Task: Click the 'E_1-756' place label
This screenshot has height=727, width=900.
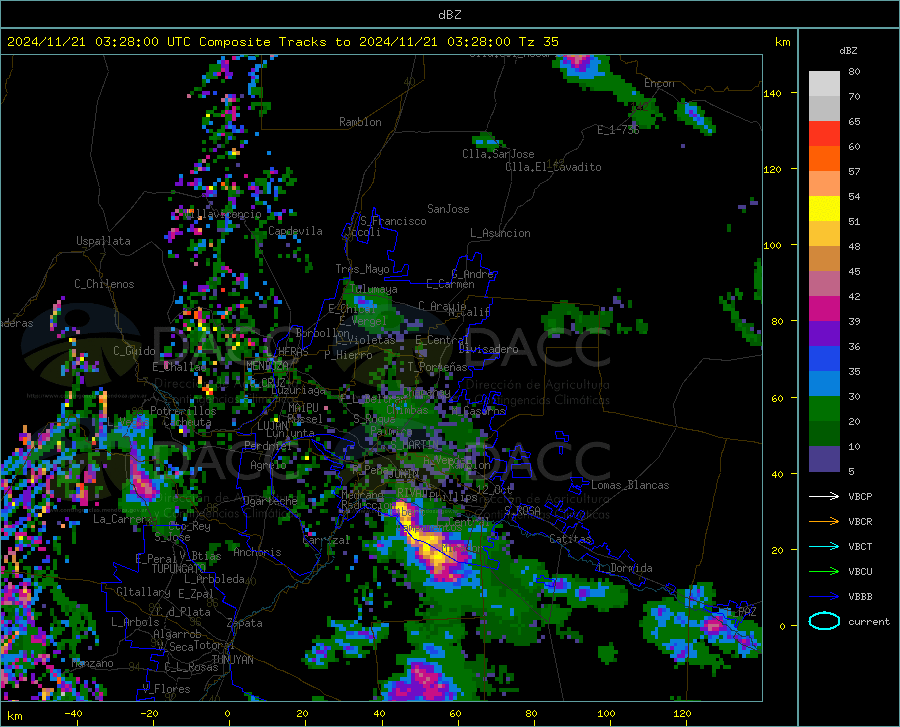Action: point(618,130)
